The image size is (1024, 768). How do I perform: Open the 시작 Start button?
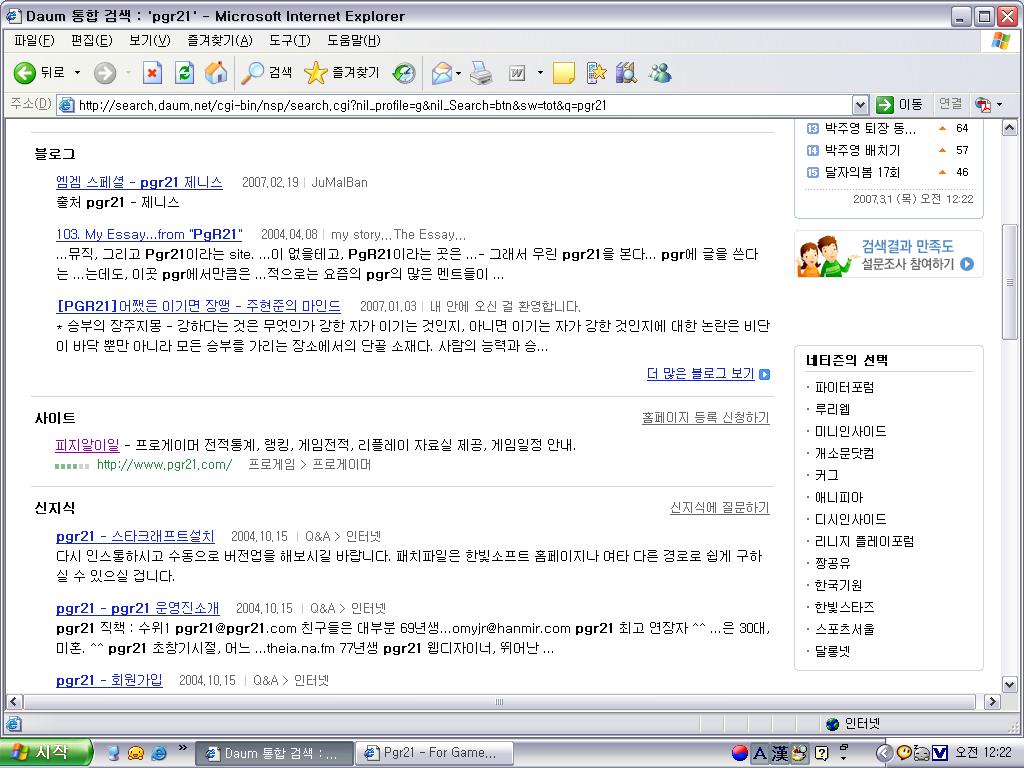(44, 753)
